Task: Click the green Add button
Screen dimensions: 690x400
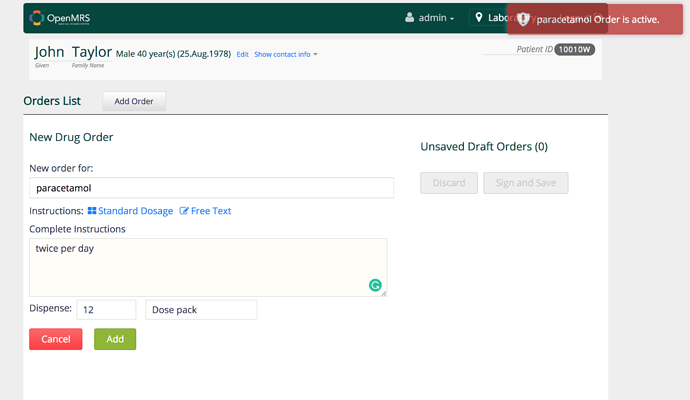Action: point(115,339)
